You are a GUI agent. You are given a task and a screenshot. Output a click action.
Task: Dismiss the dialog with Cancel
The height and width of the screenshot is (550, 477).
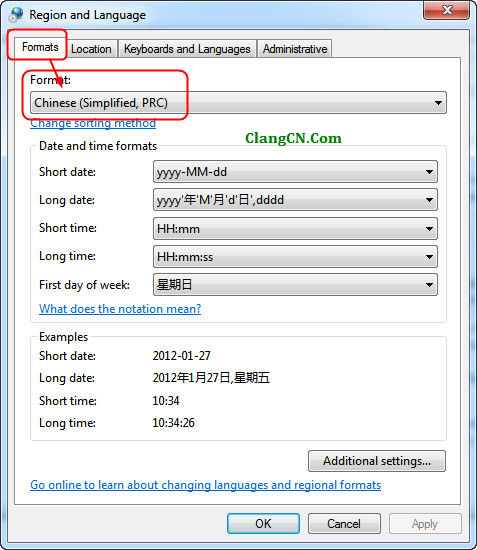[x=344, y=524]
